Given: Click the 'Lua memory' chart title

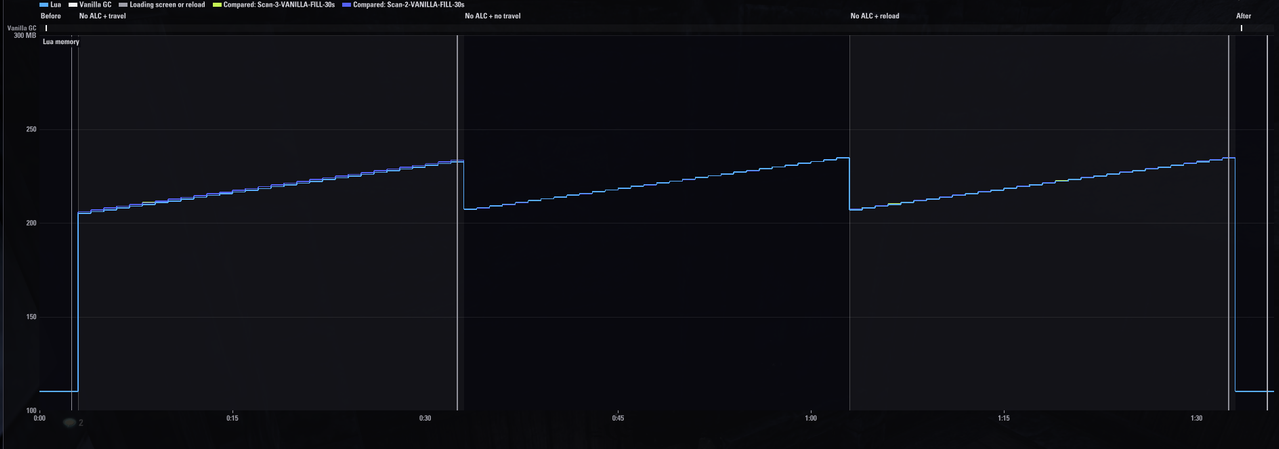Looking at the screenshot, I should click(x=61, y=42).
